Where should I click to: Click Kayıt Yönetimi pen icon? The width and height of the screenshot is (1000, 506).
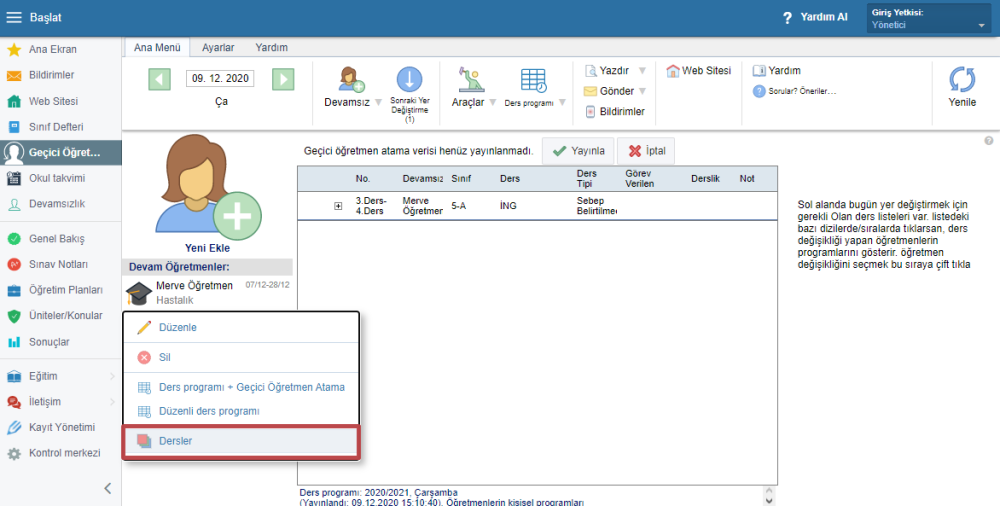[13, 428]
